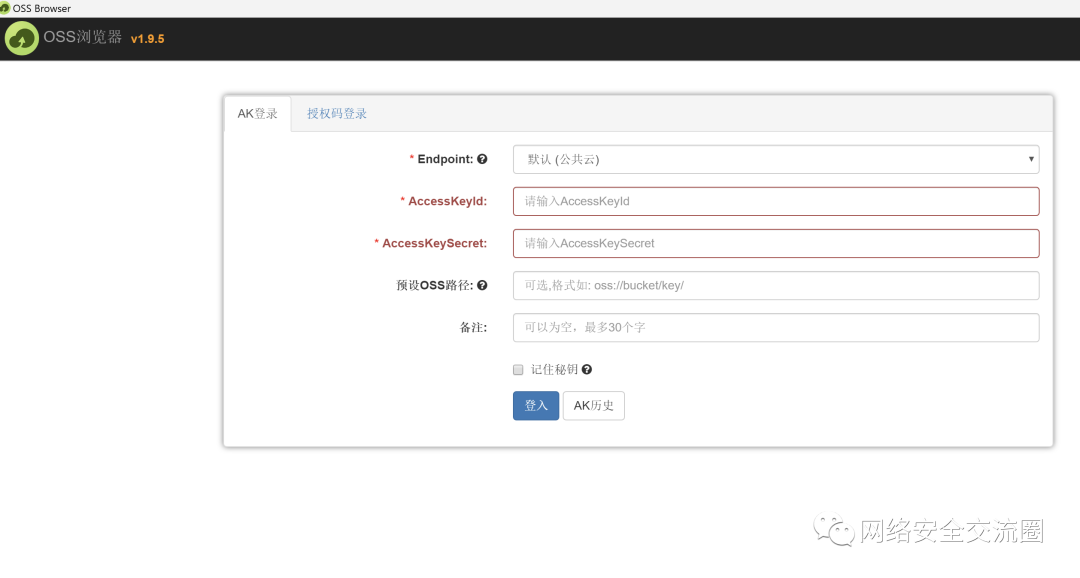
Task: Click the v1.9.5 version label
Action: tap(147, 39)
